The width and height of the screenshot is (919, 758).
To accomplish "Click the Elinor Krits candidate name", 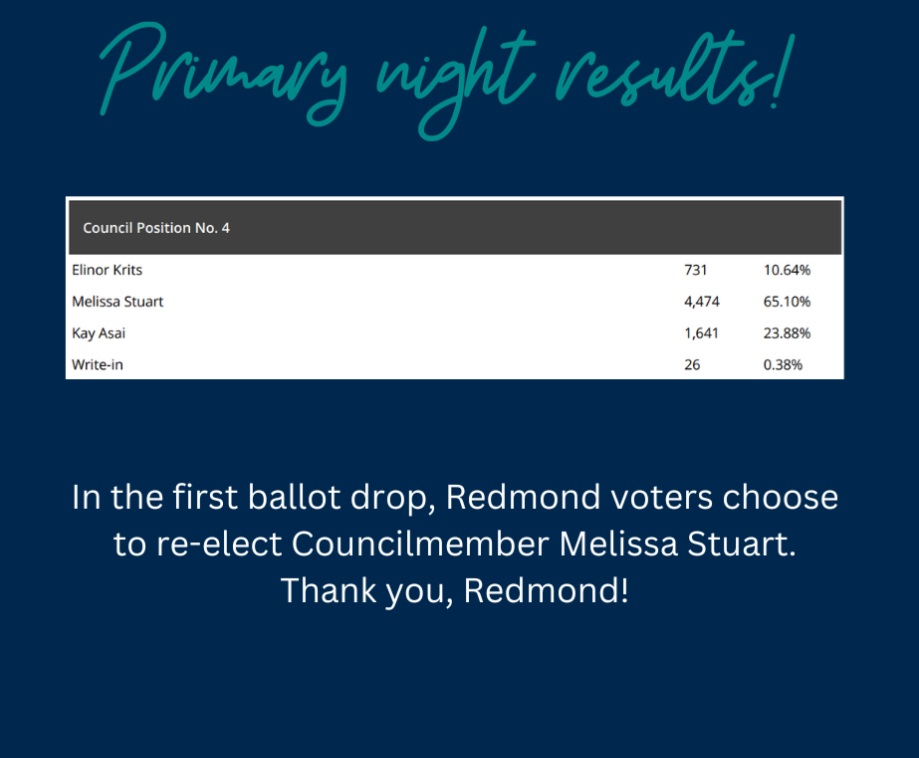I will (x=107, y=270).
